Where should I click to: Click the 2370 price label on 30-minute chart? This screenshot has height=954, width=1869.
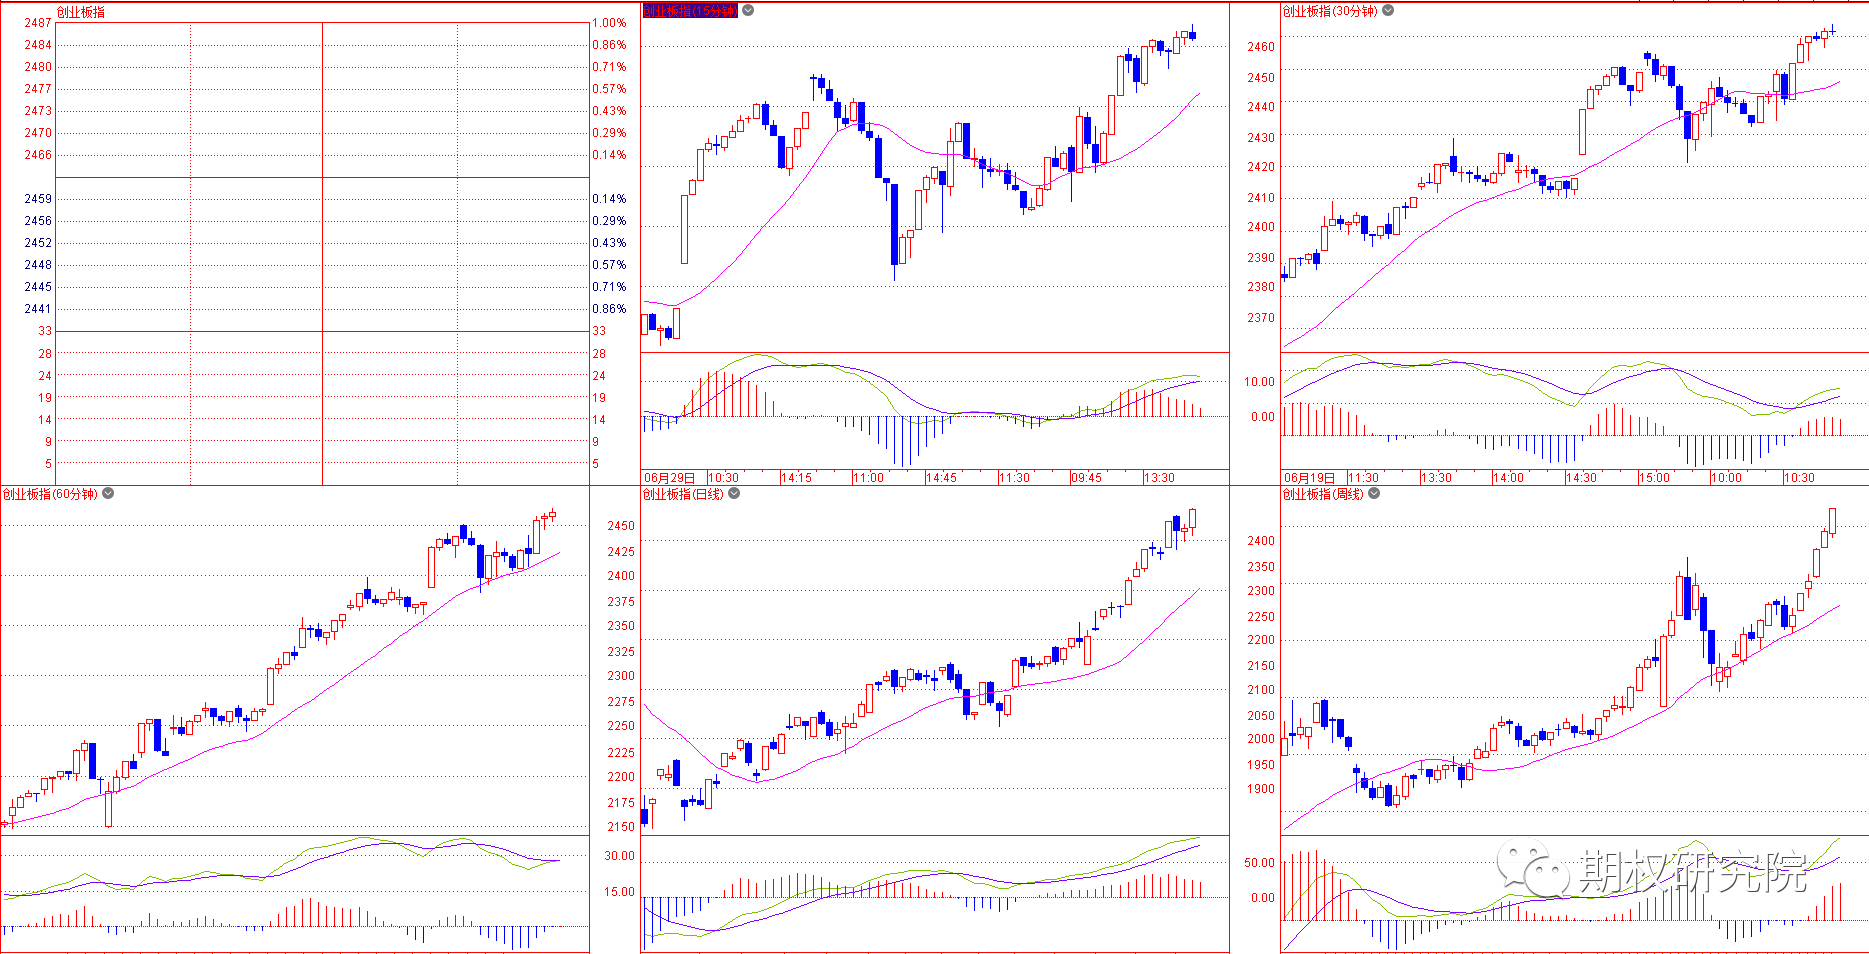(x=1261, y=318)
